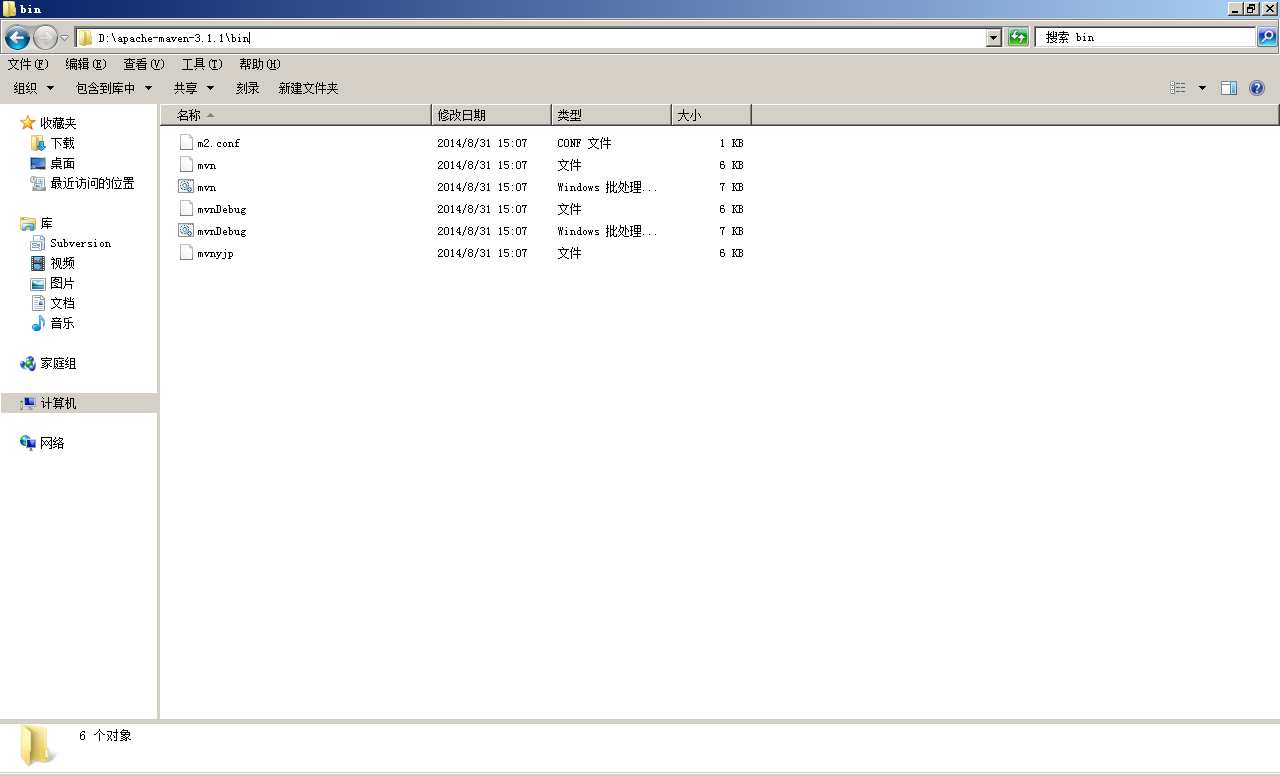This screenshot has height=776, width=1280.
Task: Sort by the 类型 column header
Action: [x=611, y=115]
